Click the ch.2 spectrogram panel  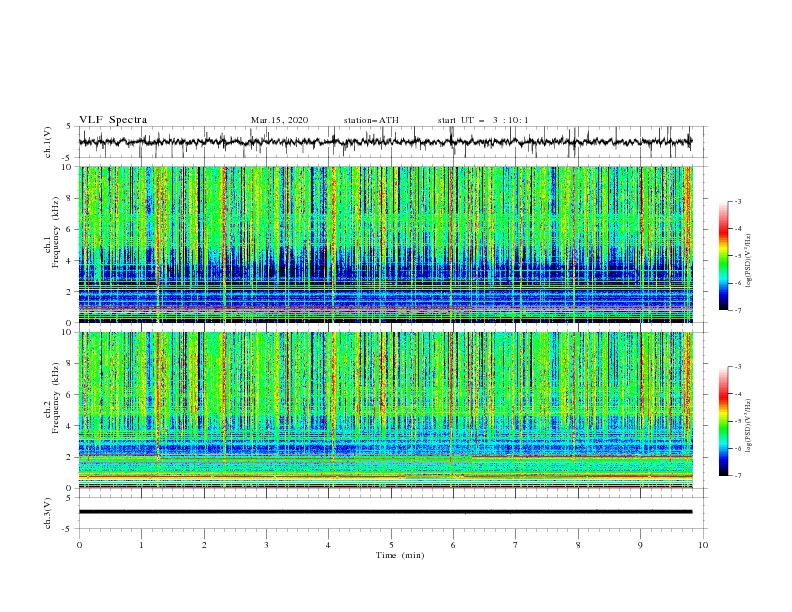click(386, 410)
